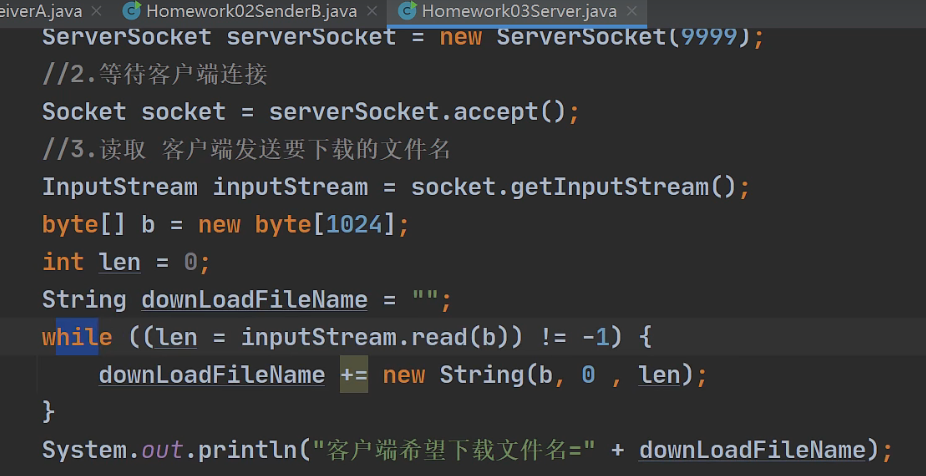Click the serverSocket variable in first line
This screenshot has height=476, width=926.
(311, 37)
